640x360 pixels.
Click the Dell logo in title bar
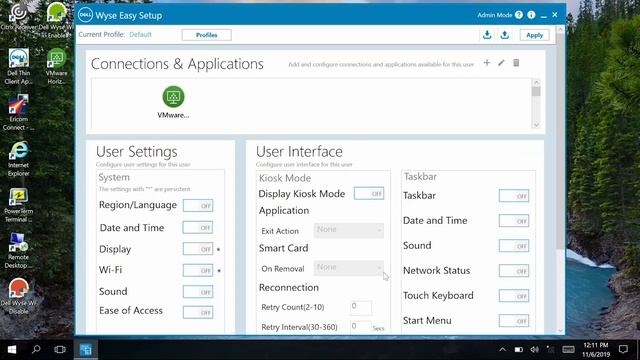point(85,15)
